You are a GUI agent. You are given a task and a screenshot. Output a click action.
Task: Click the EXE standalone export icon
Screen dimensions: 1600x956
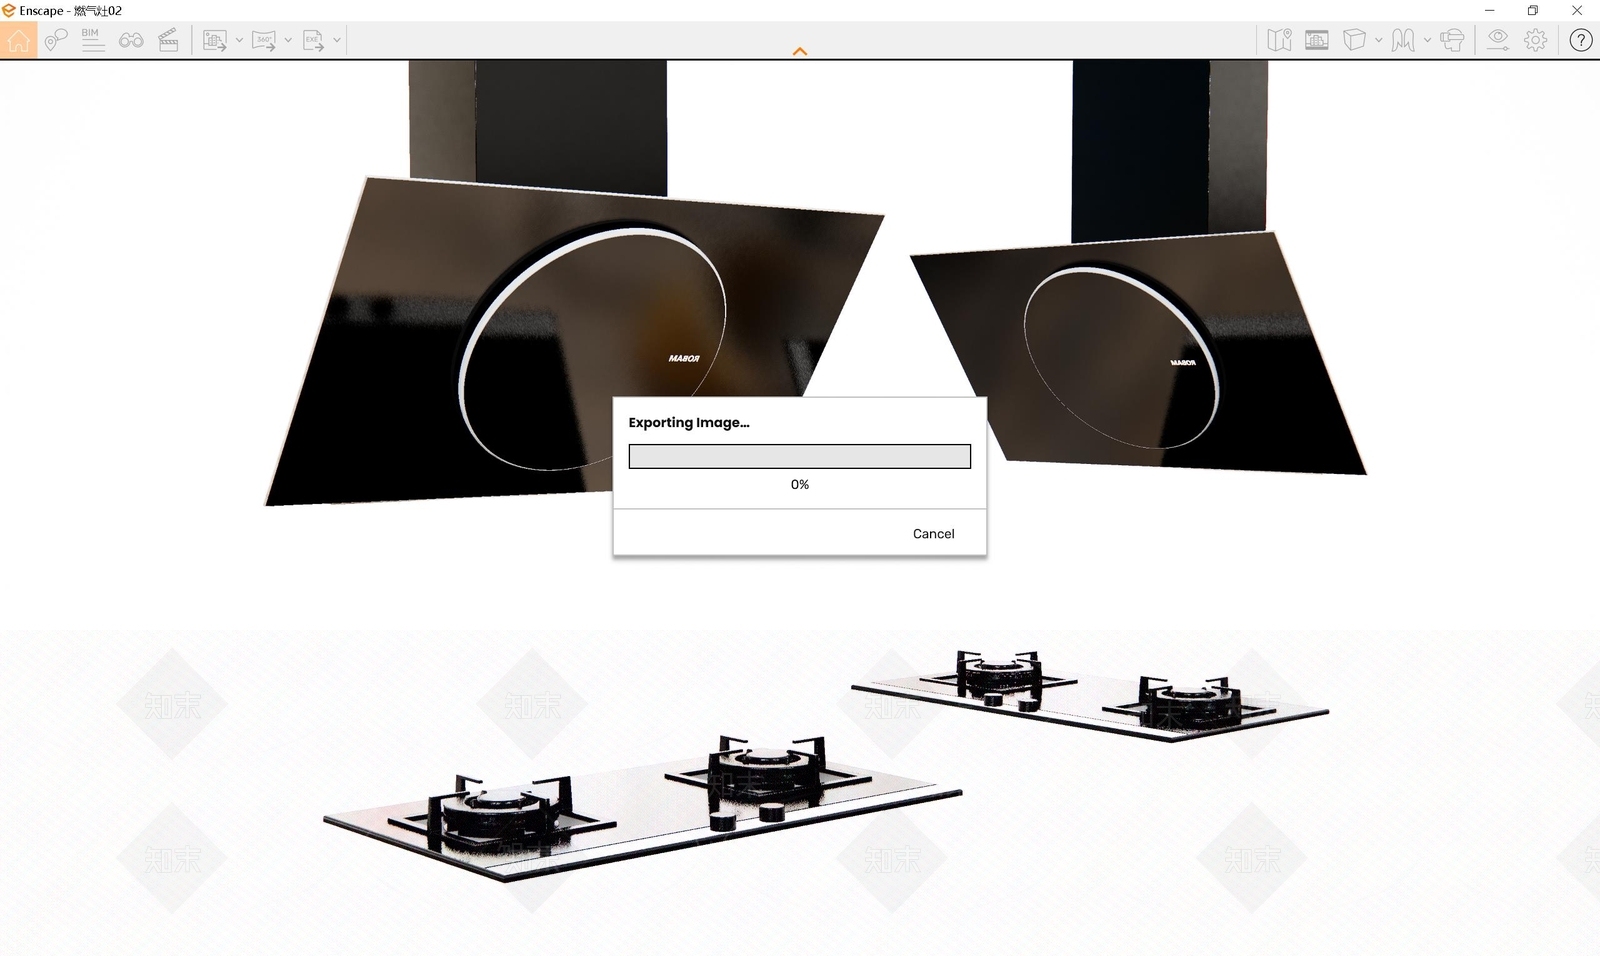pyautogui.click(x=313, y=40)
